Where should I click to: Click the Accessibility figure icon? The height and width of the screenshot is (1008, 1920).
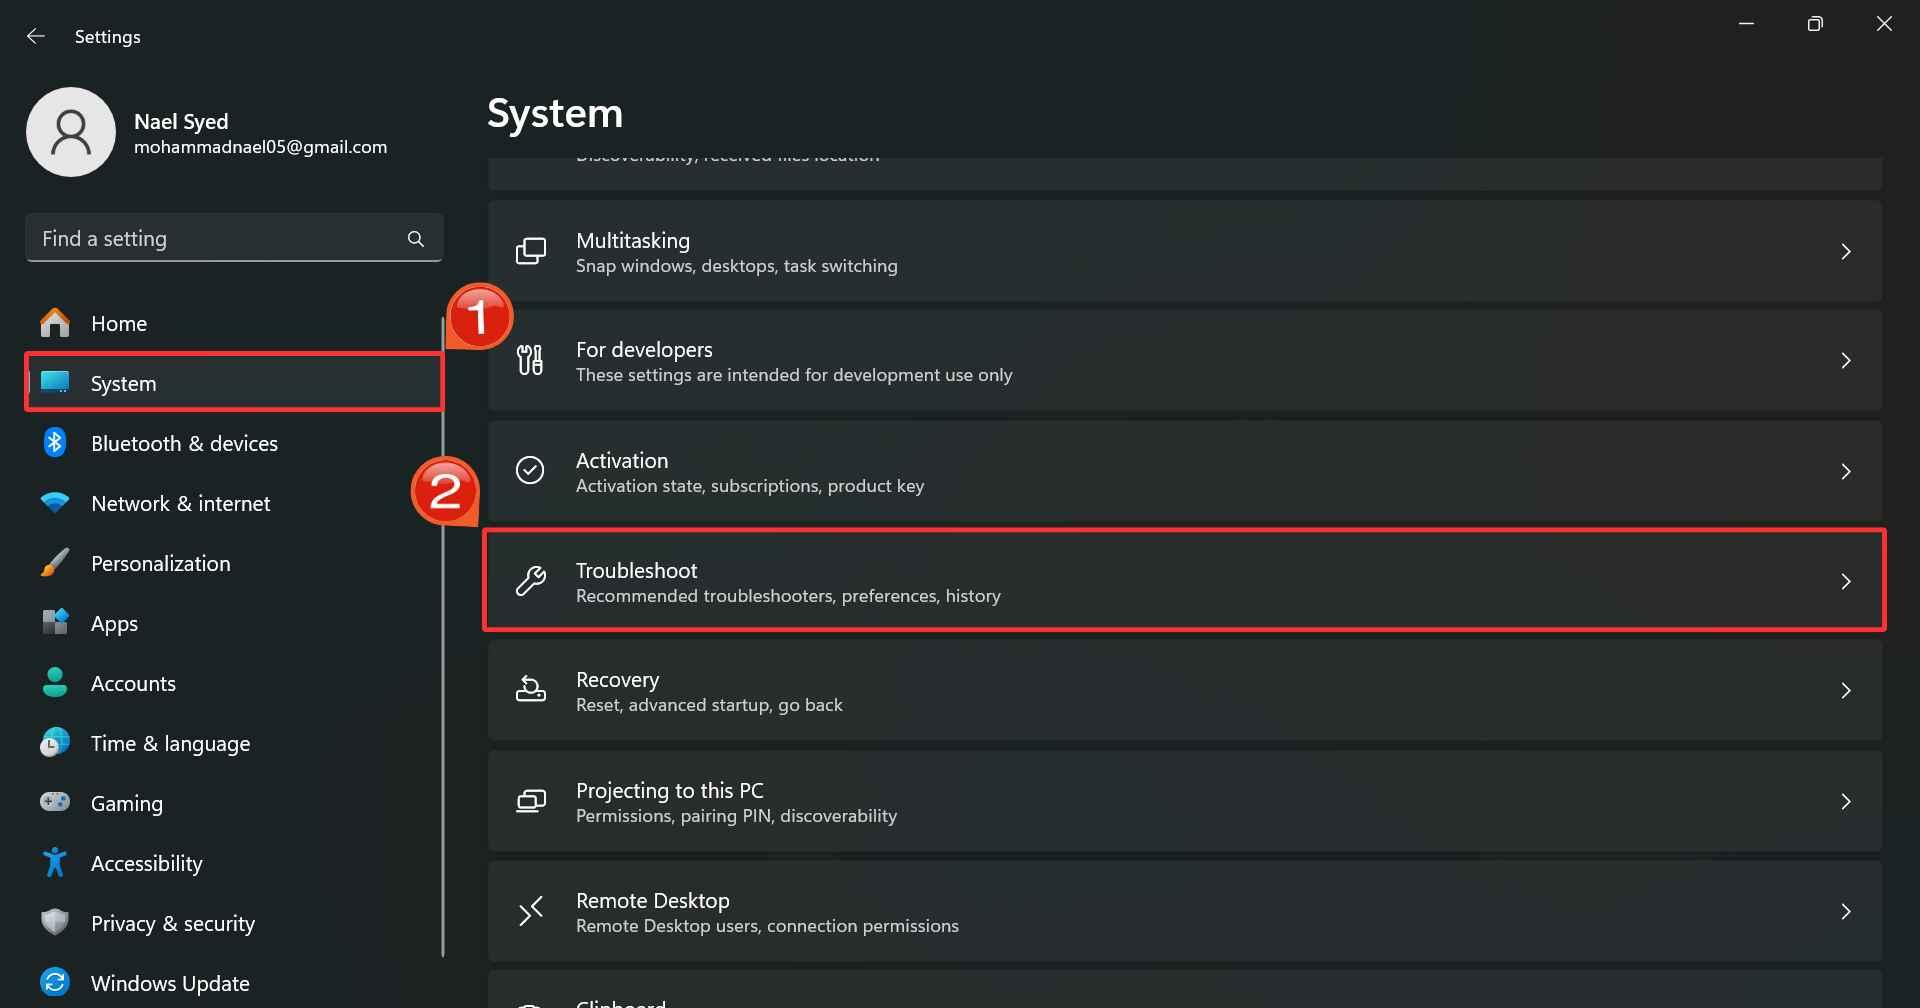pos(55,863)
